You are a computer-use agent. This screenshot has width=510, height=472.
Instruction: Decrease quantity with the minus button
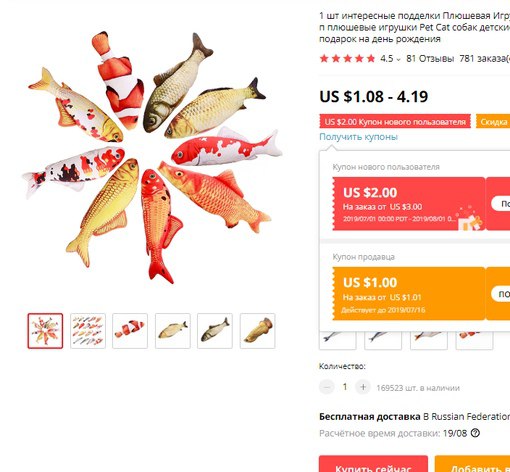pos(327,387)
